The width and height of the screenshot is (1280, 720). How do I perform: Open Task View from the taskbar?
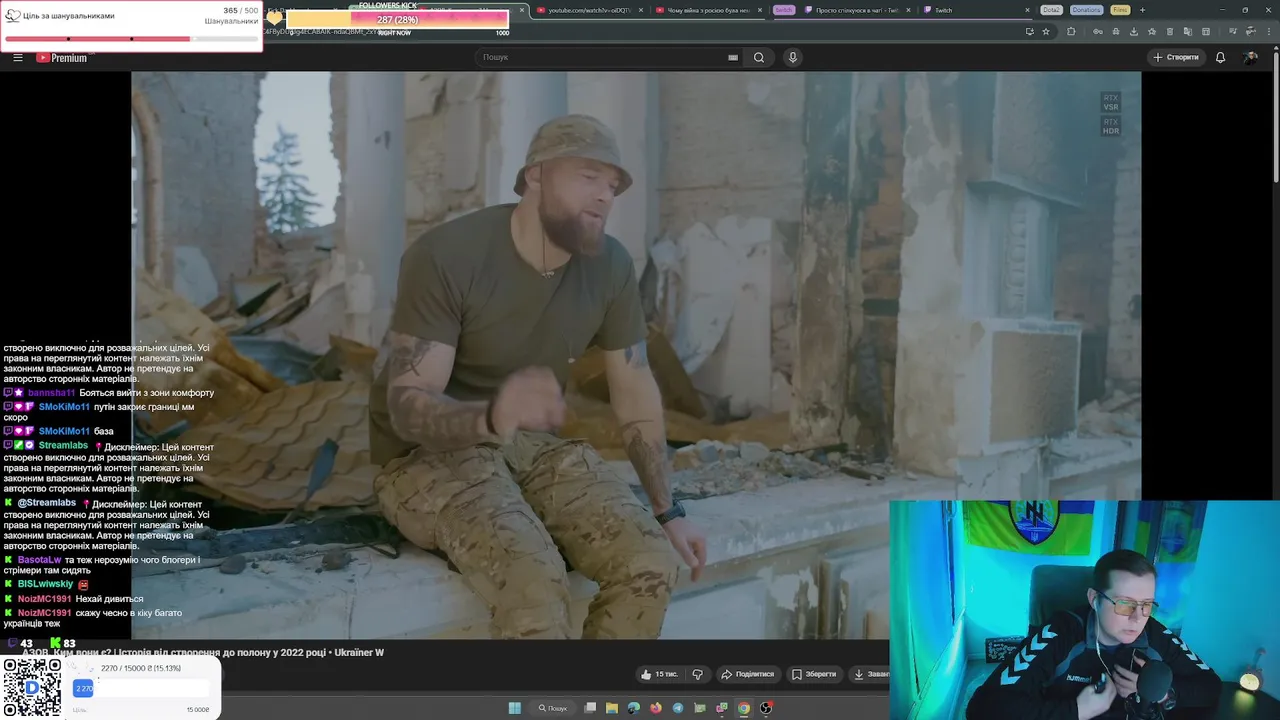(x=590, y=708)
